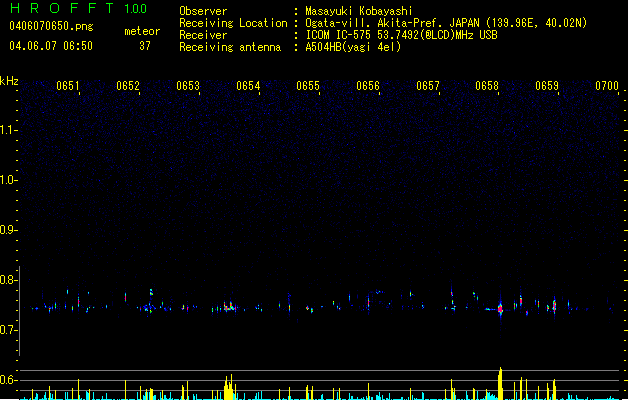The image size is (629, 400).
Task: Click the 0700 time marker
Action: click(x=607, y=86)
